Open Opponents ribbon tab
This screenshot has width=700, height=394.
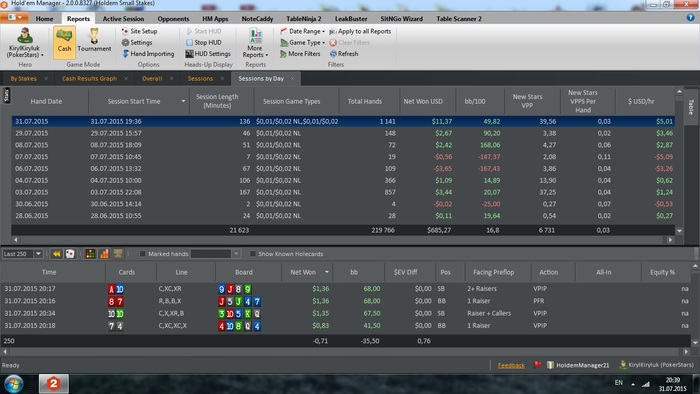(x=173, y=19)
